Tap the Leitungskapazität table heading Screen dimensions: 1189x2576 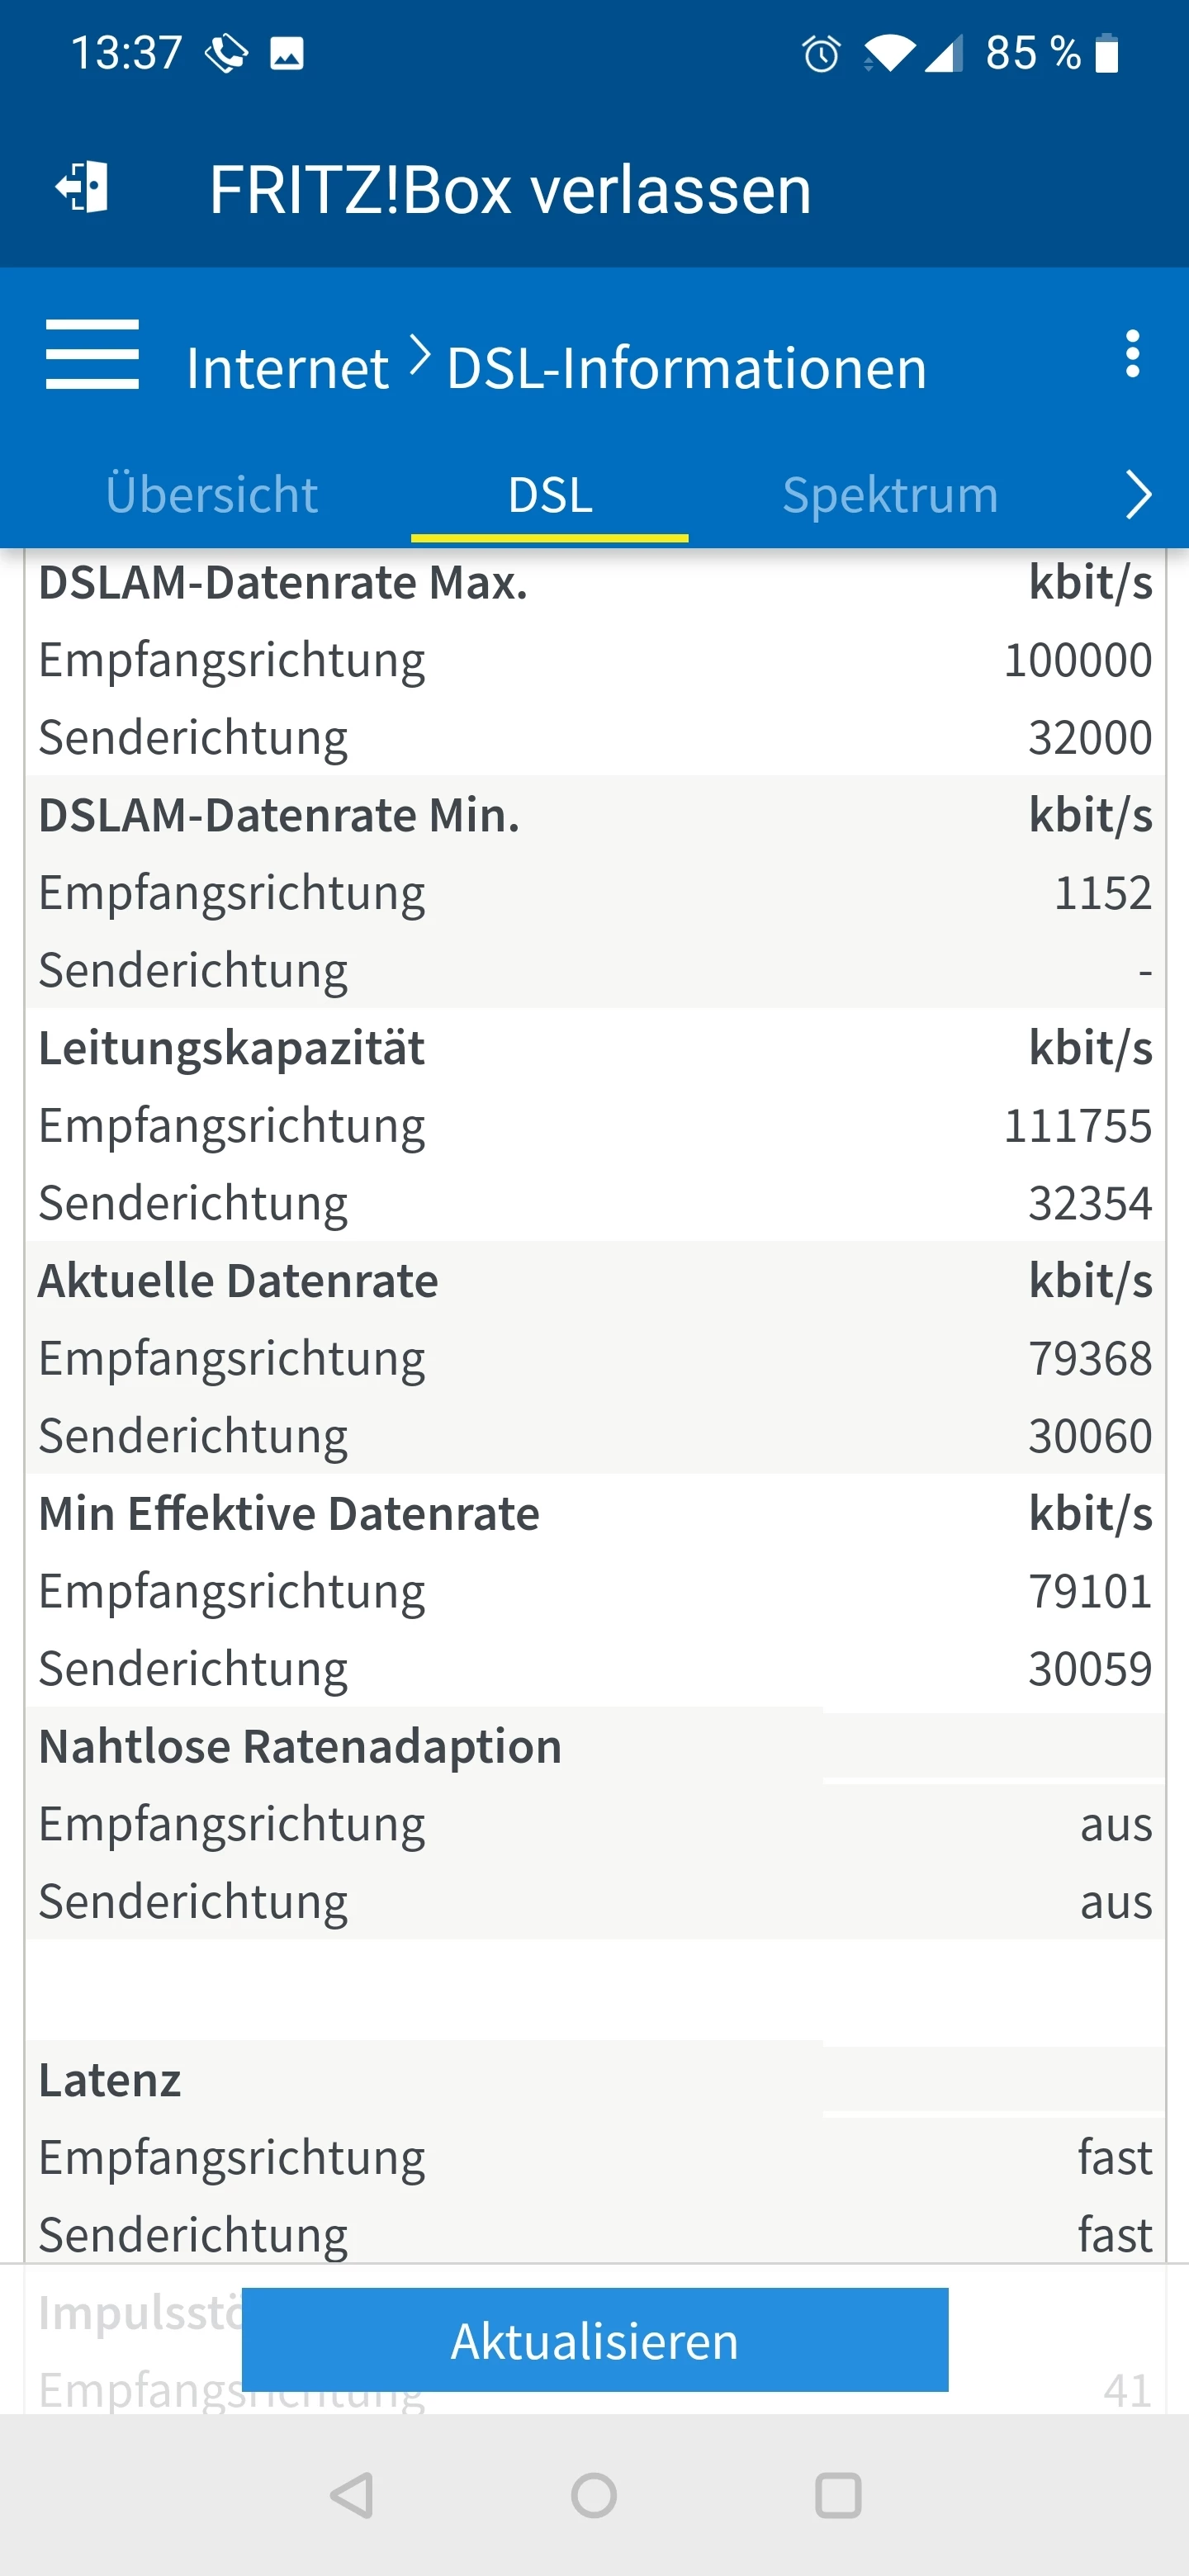[231, 1048]
